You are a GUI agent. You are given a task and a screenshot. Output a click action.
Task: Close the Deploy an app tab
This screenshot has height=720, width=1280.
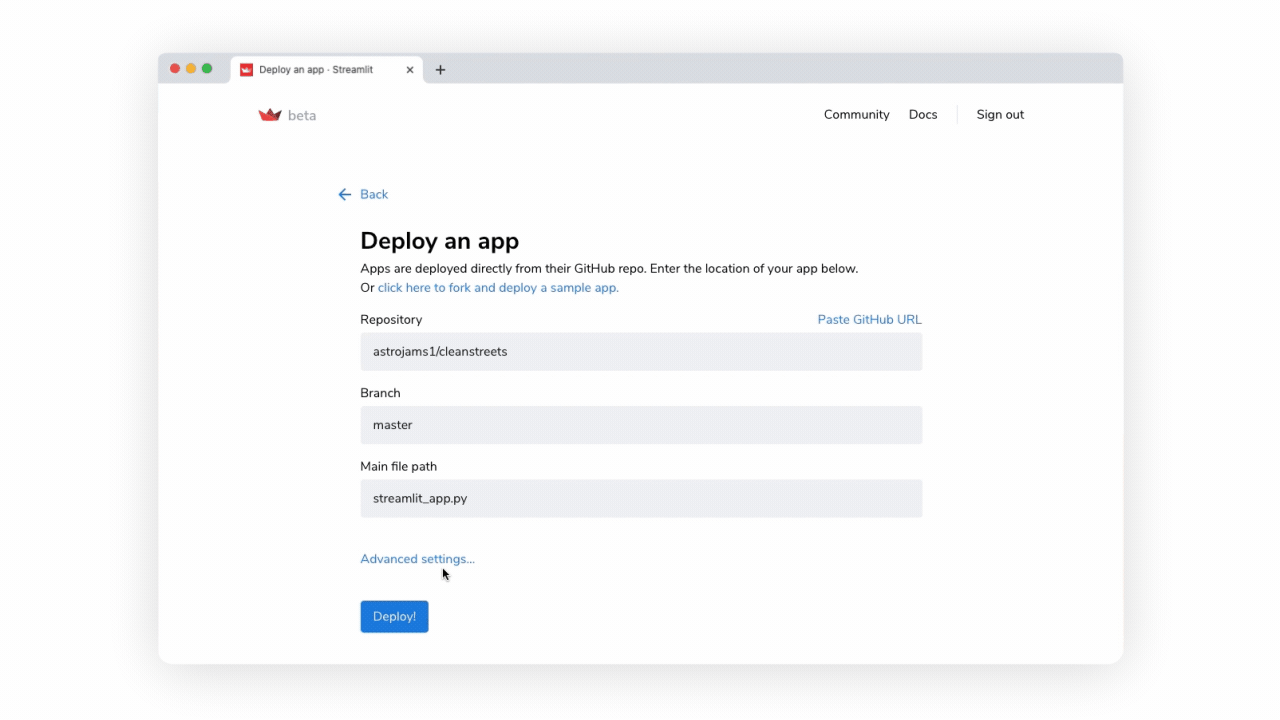[410, 70]
